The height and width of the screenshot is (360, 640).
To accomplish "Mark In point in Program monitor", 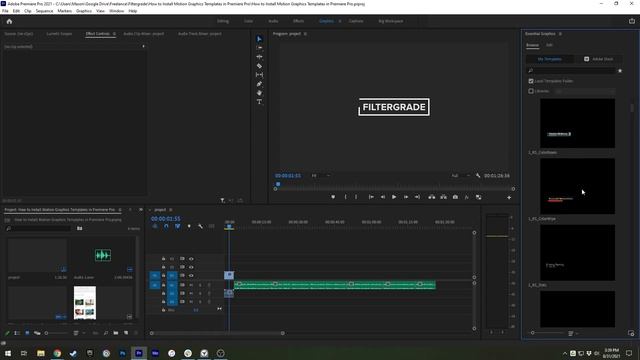I will tap(345, 197).
